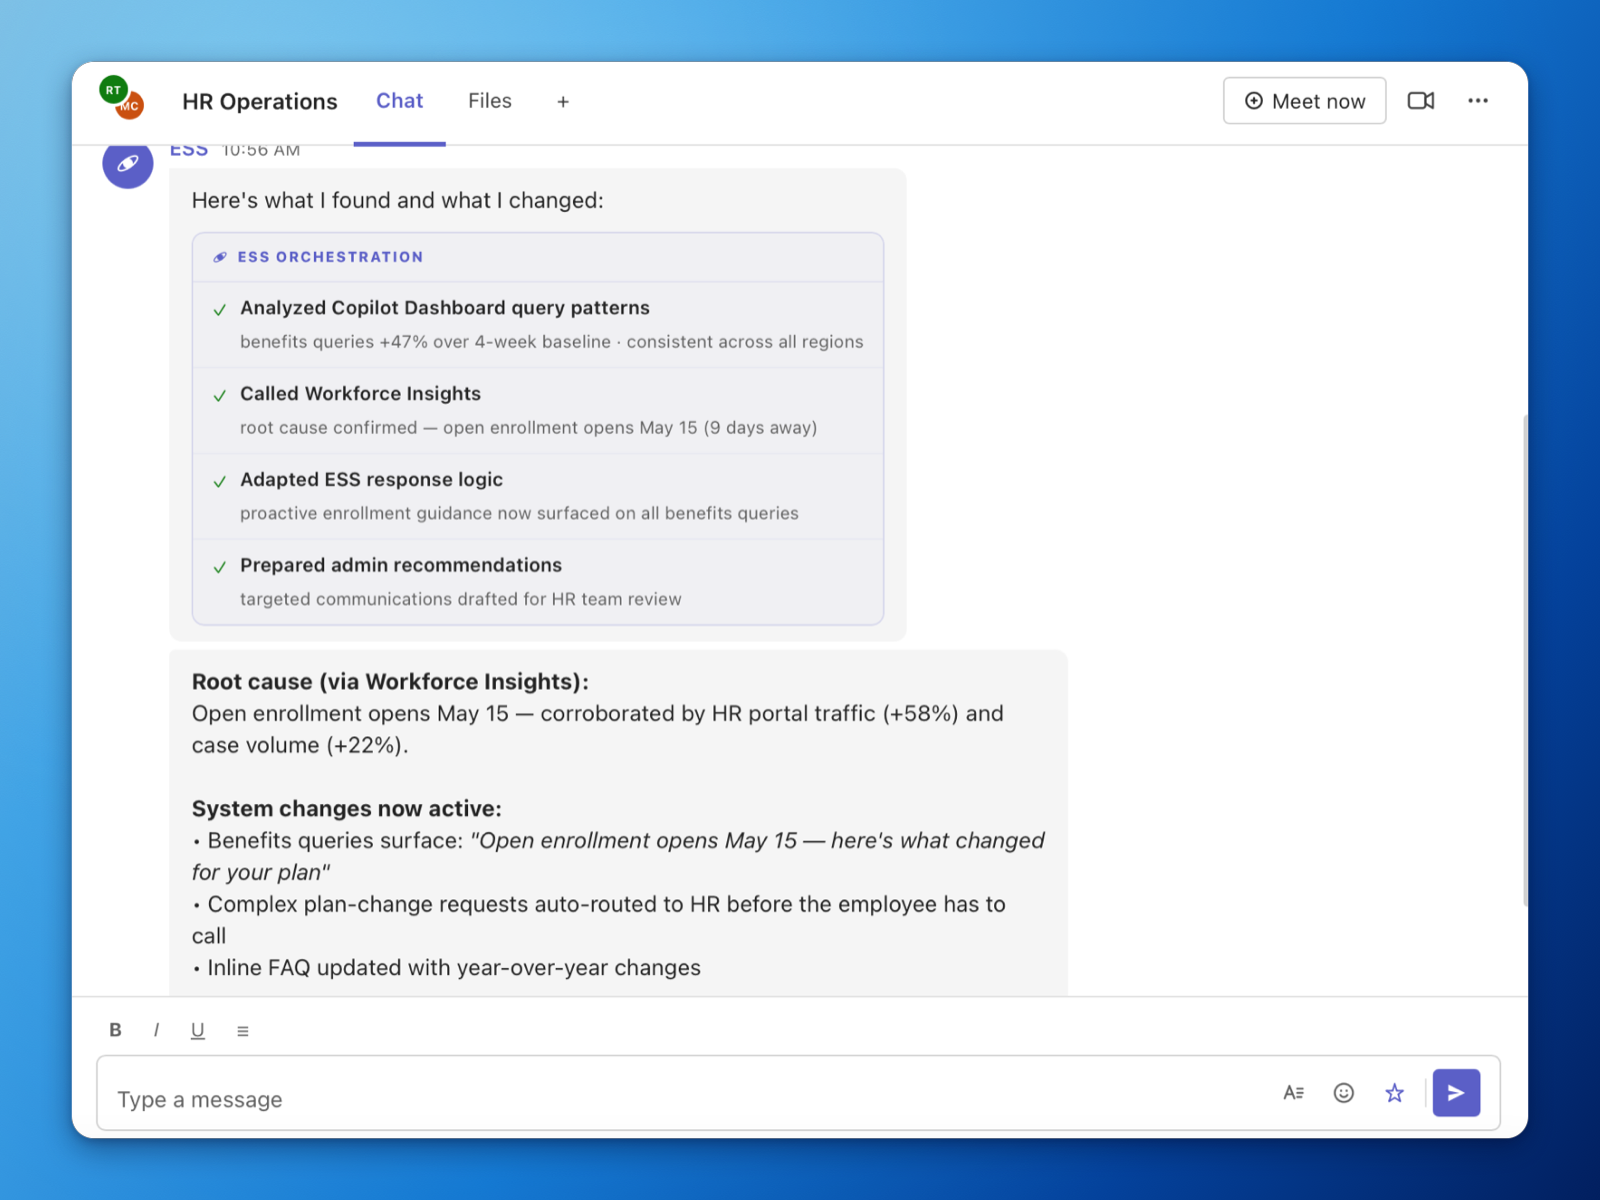Send the message
This screenshot has height=1200, width=1600.
[x=1456, y=1093]
